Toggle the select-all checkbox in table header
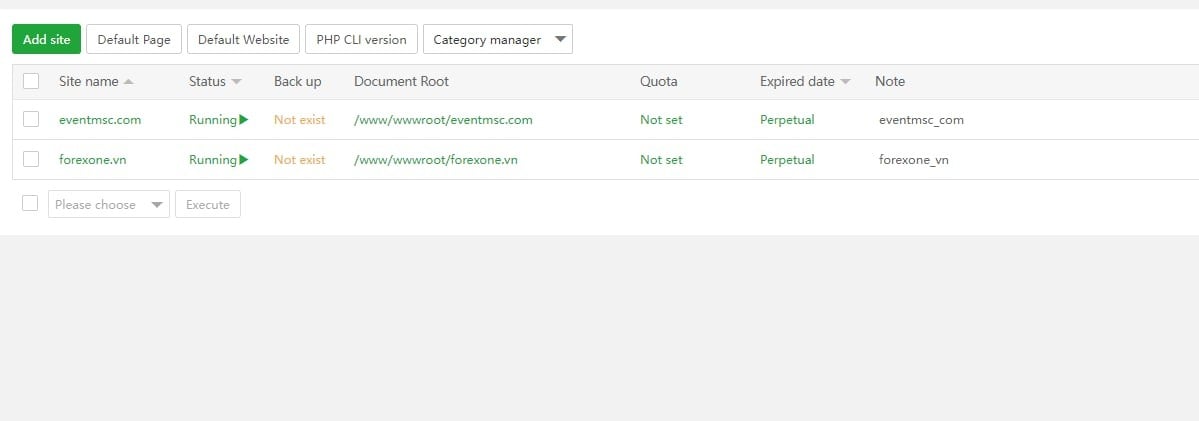The height and width of the screenshot is (421, 1199). (x=31, y=81)
